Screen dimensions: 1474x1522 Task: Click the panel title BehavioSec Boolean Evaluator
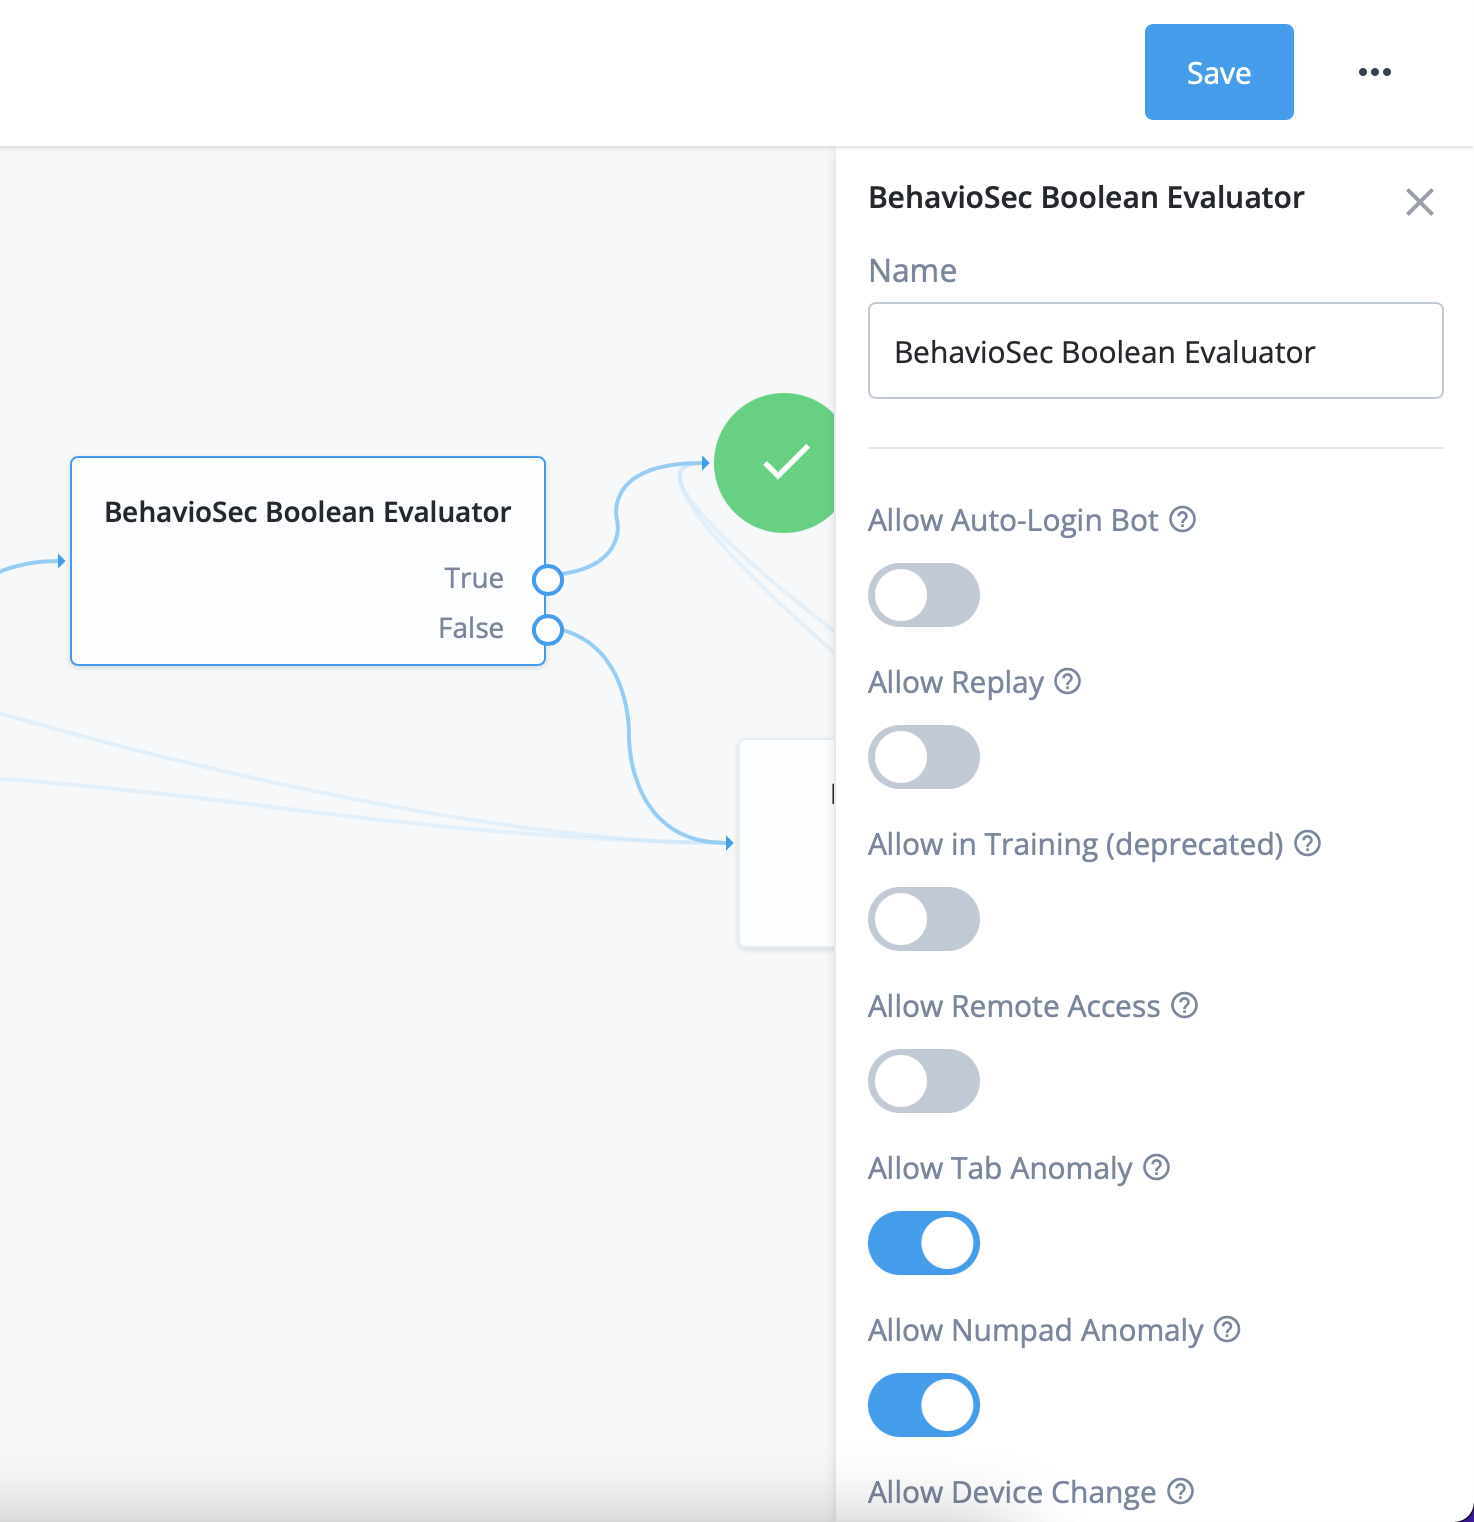pyautogui.click(x=1086, y=198)
